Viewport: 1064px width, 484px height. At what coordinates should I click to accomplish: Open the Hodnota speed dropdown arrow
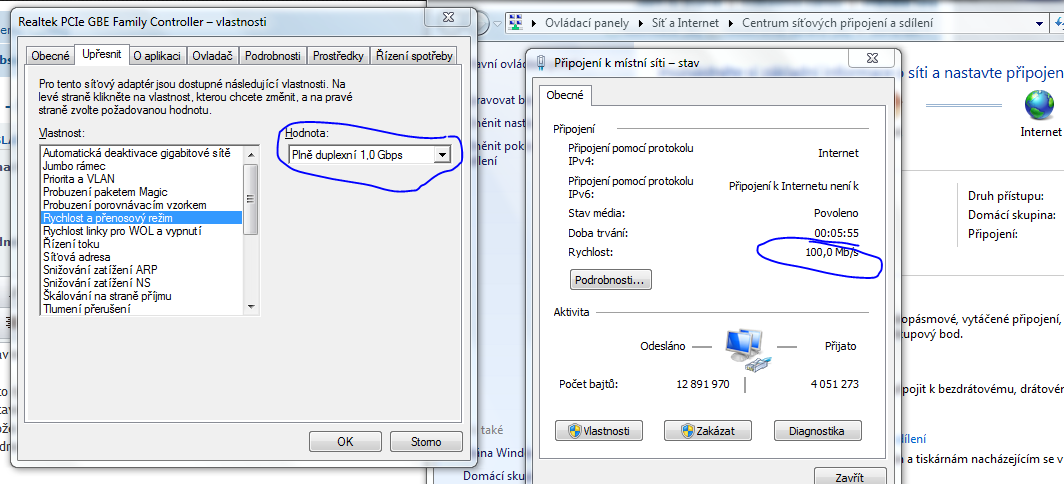[442, 155]
